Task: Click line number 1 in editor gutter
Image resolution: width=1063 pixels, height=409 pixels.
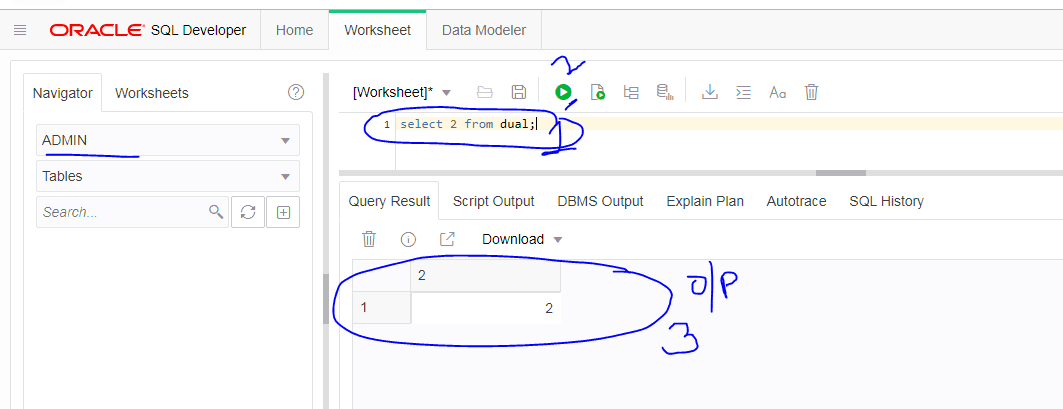Action: click(386, 124)
